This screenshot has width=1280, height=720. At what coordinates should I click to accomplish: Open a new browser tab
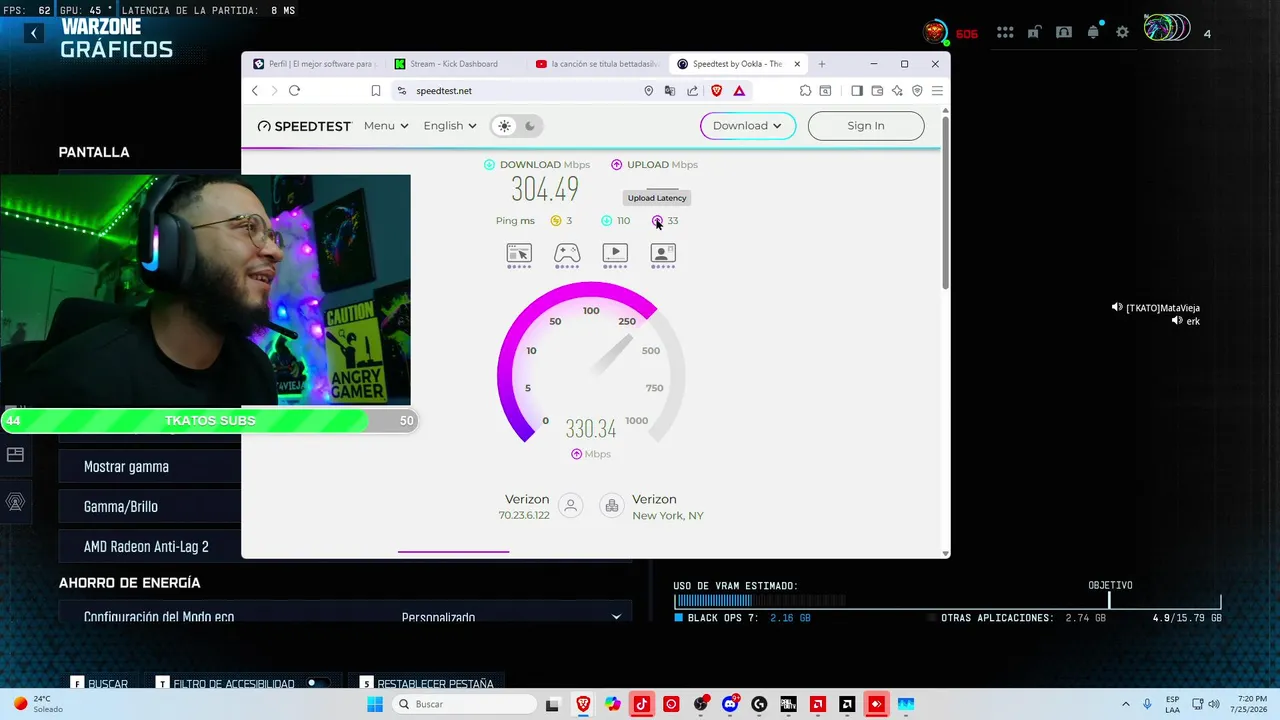822,64
